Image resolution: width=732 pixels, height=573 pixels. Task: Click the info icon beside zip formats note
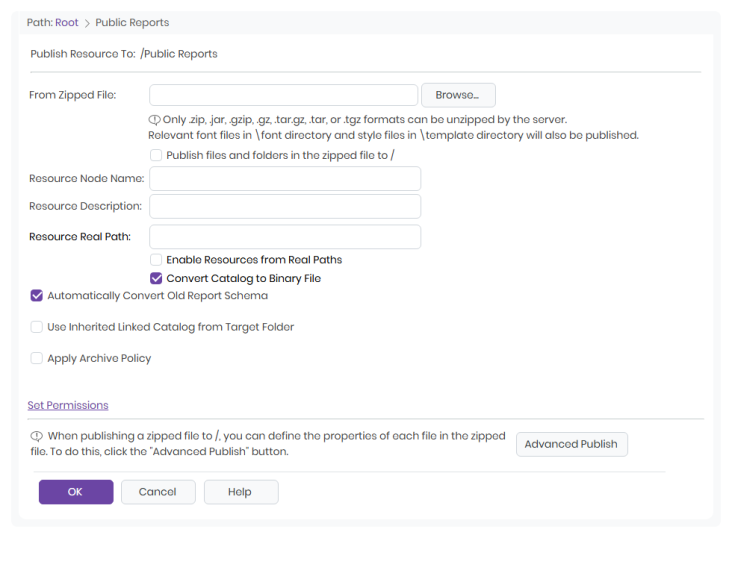[155, 120]
